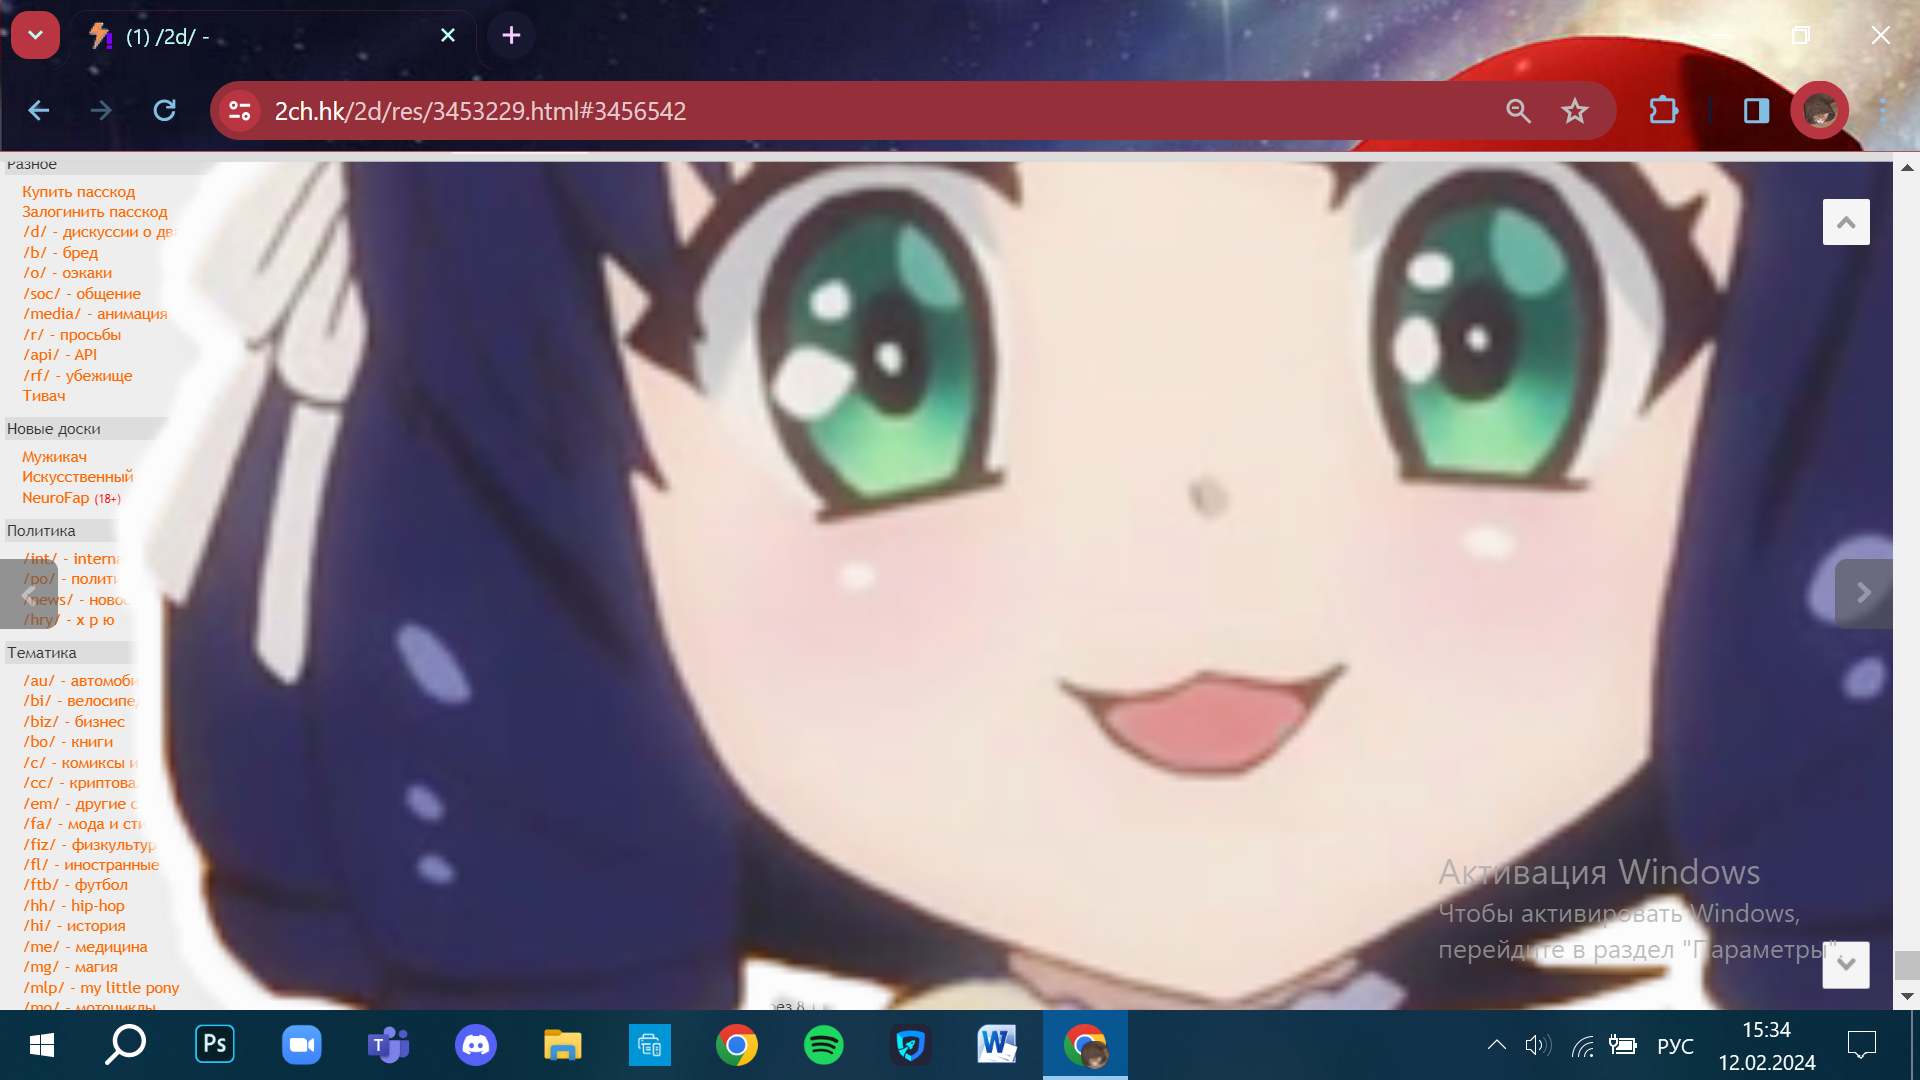The image size is (1920, 1080).
Task: Jump to page bottom with down arrow button
Action: (x=1846, y=964)
